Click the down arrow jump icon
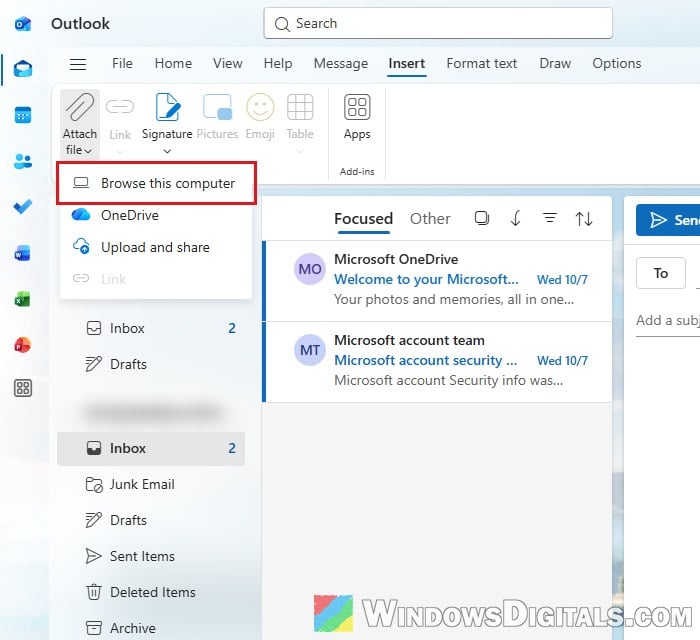The width and height of the screenshot is (700, 640). pyautogui.click(x=516, y=218)
